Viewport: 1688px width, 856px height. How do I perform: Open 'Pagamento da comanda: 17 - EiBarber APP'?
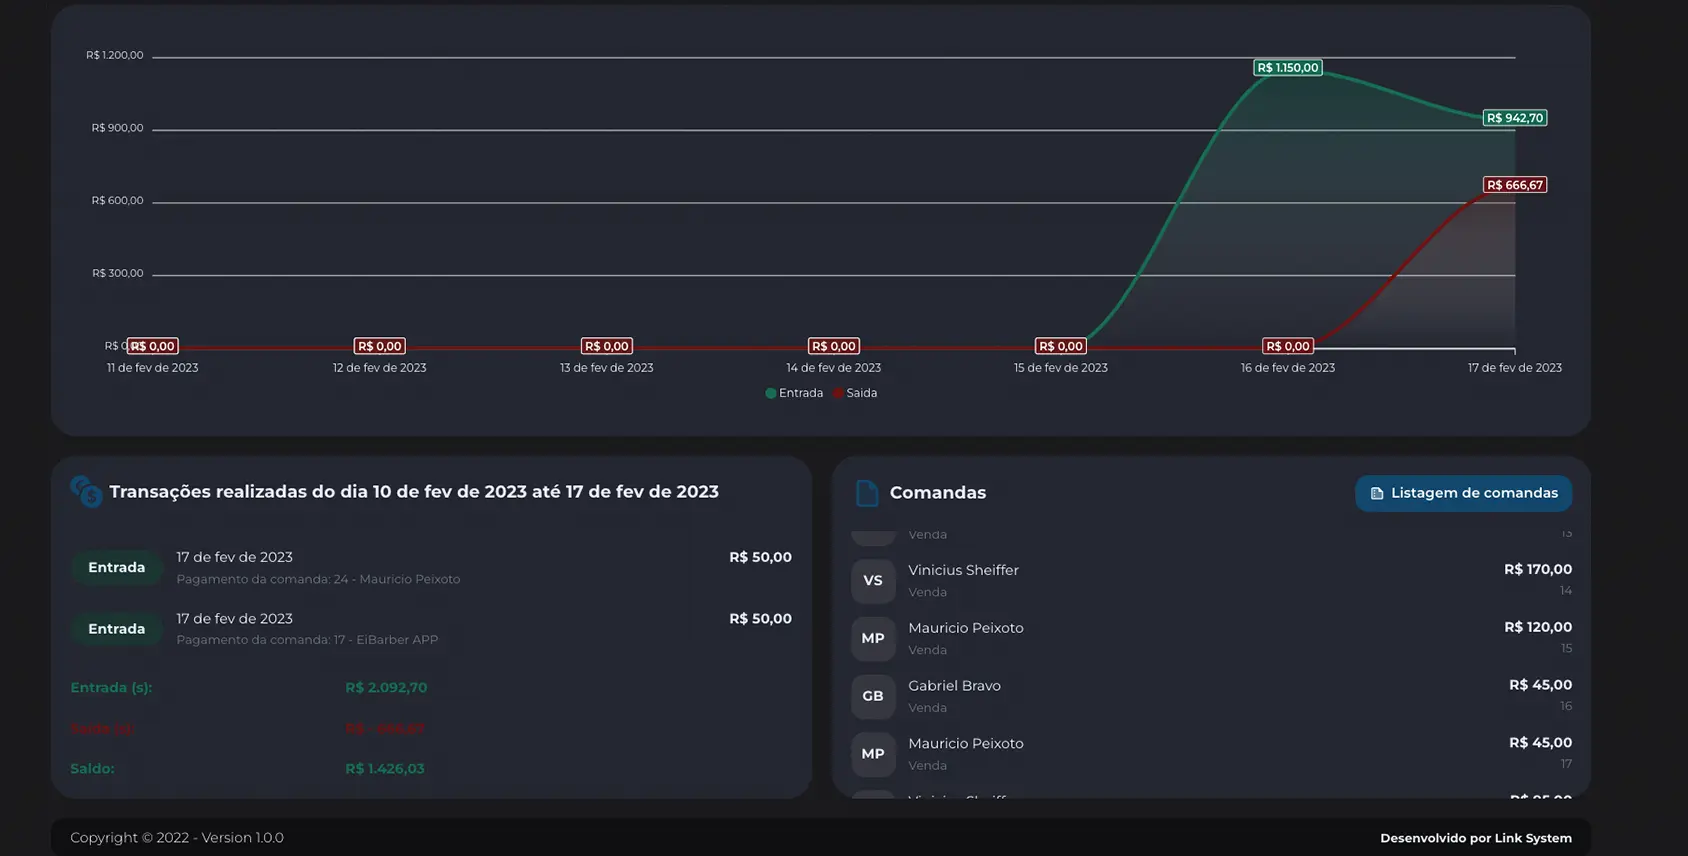coord(307,640)
